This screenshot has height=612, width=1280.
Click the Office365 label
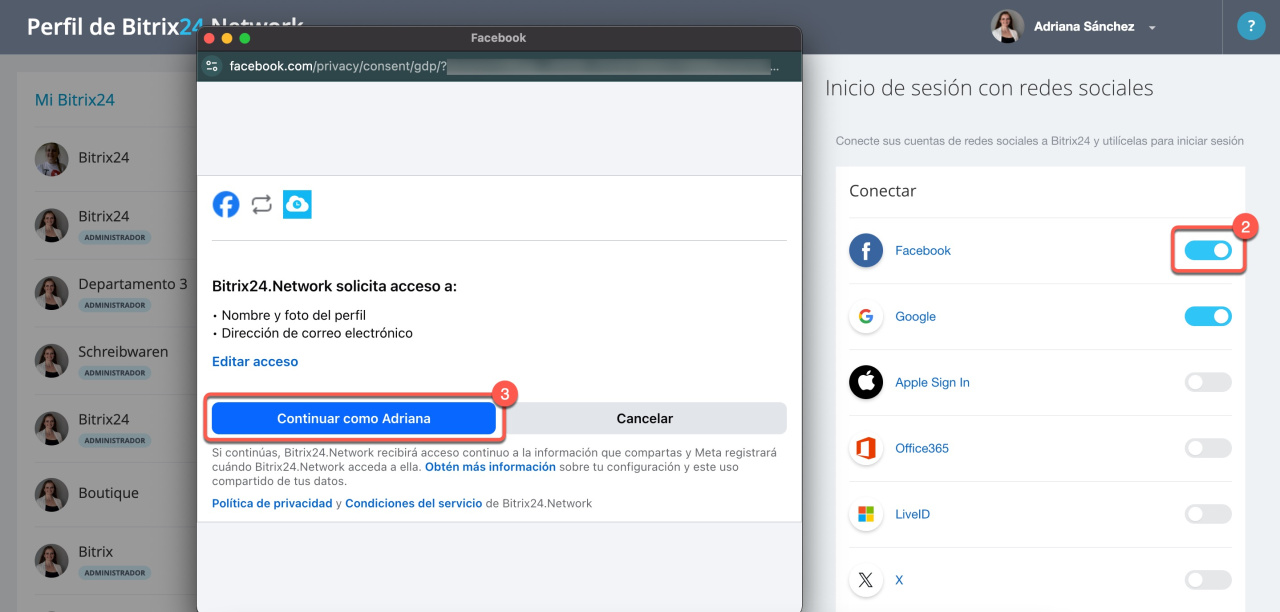(922, 448)
